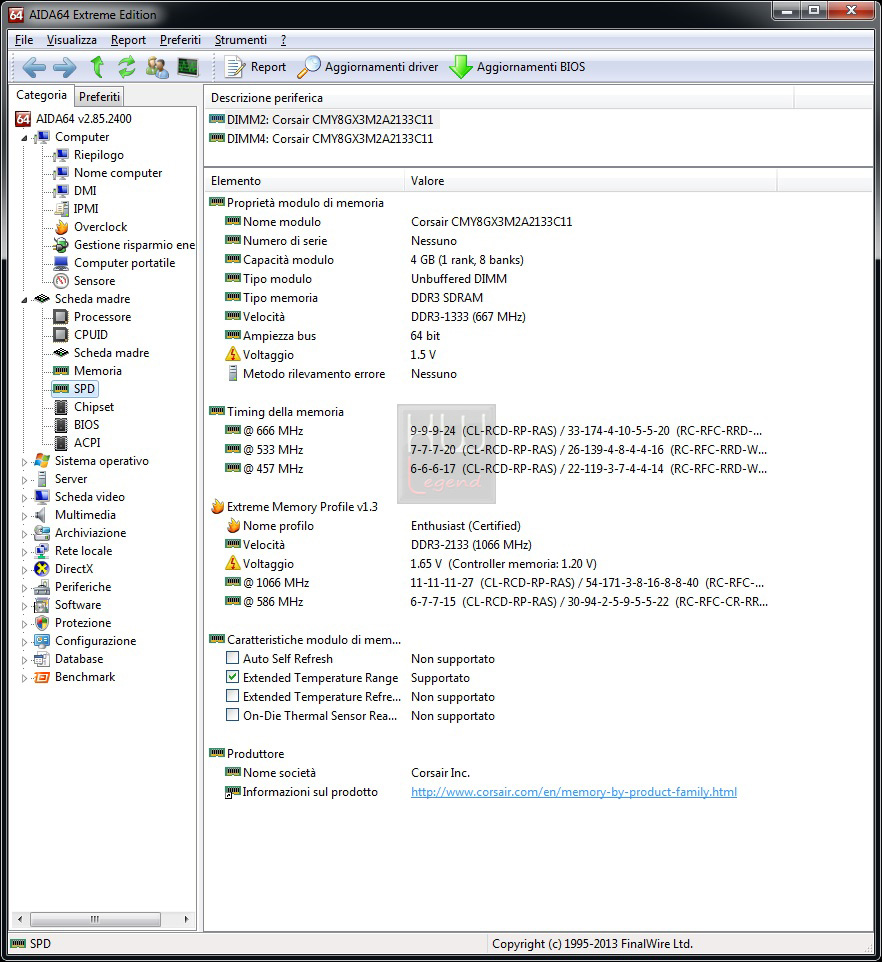Open Aggiornamenti driver from toolbar
This screenshot has height=962, width=882.
click(x=368, y=67)
